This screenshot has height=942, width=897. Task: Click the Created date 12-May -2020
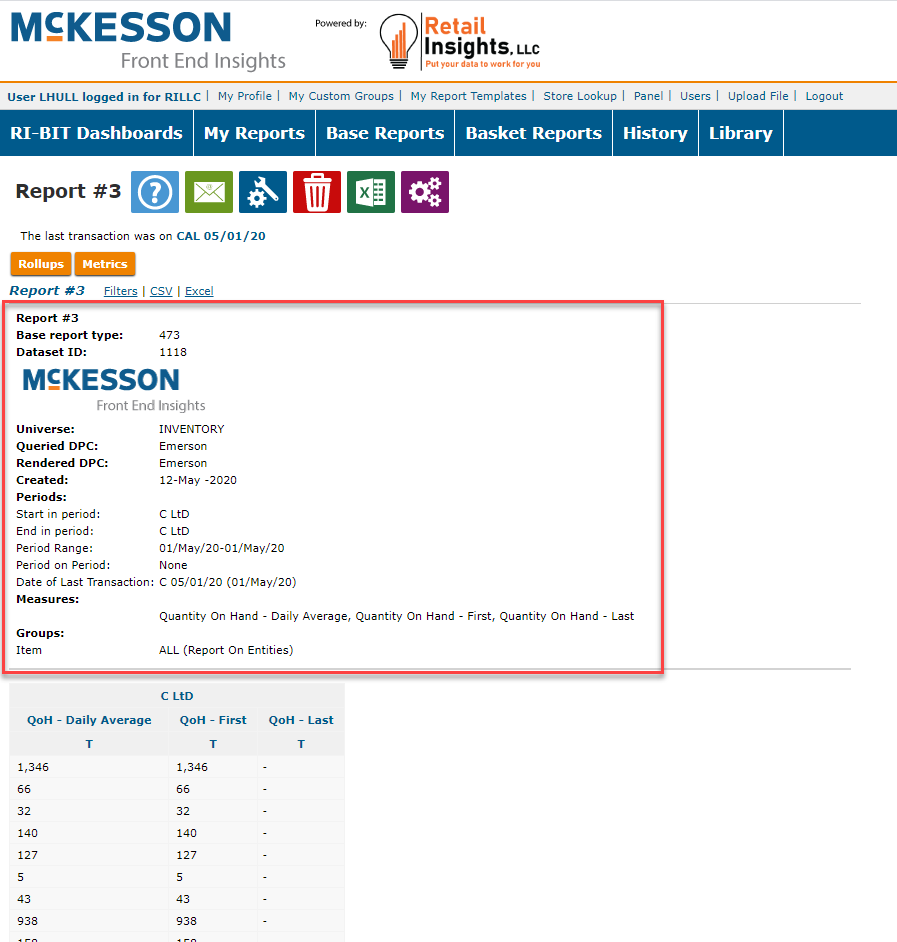coord(198,480)
